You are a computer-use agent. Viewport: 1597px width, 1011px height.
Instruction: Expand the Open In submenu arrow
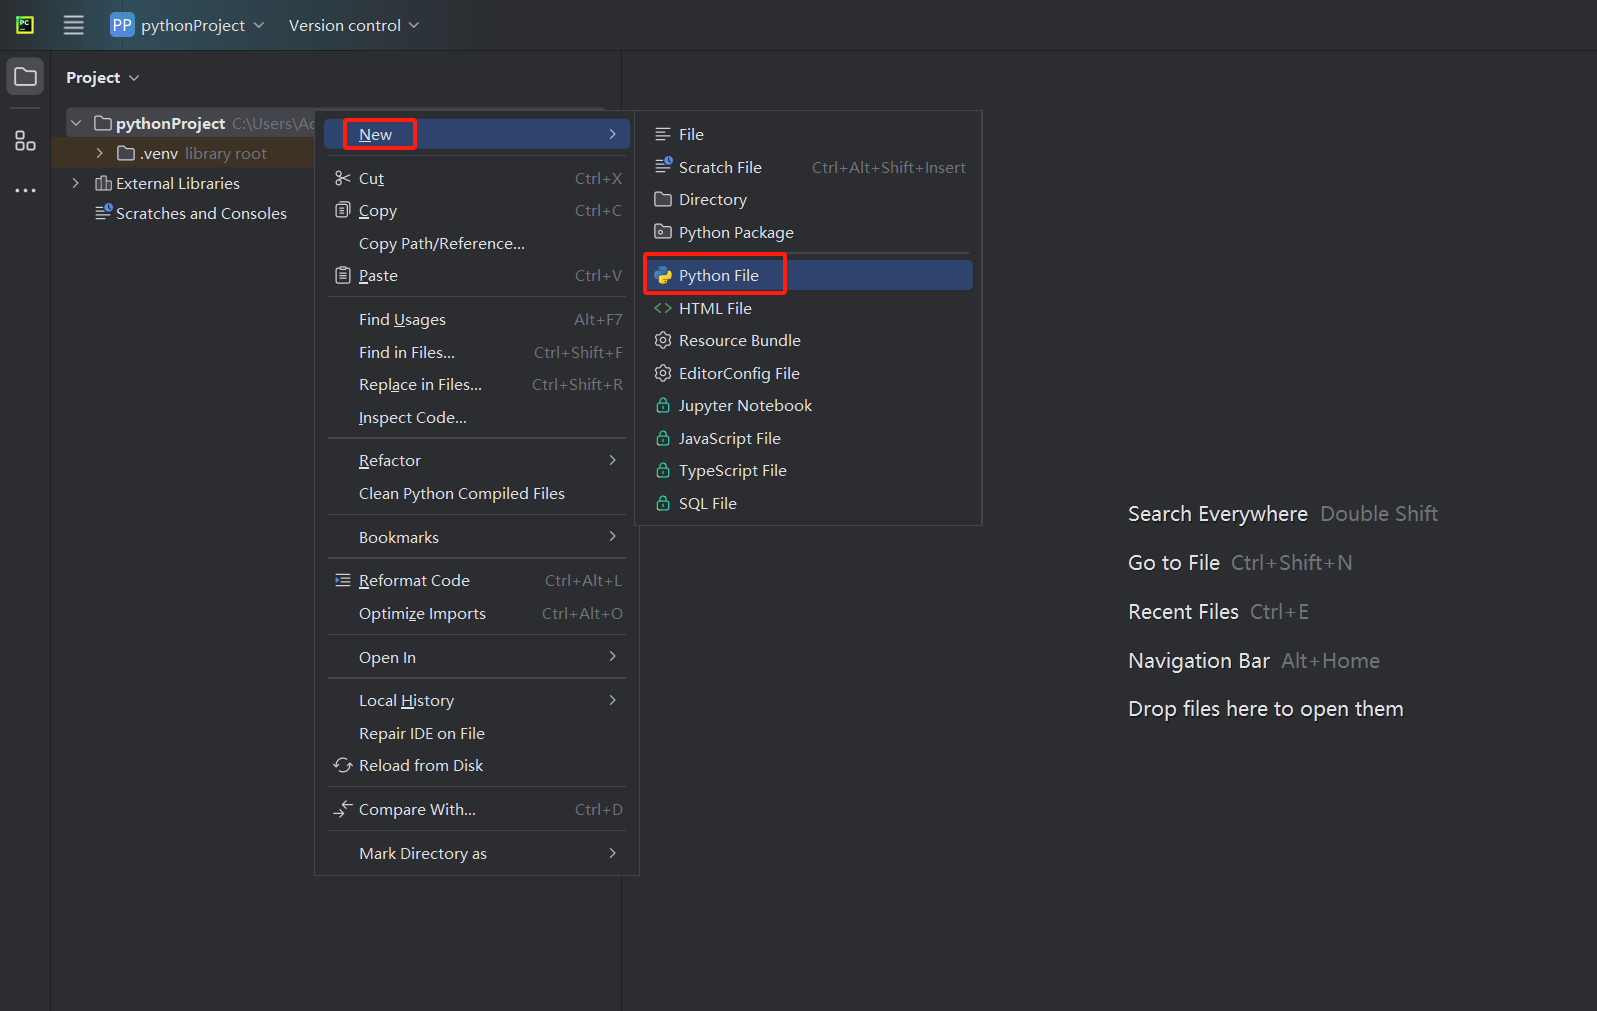pos(613,657)
